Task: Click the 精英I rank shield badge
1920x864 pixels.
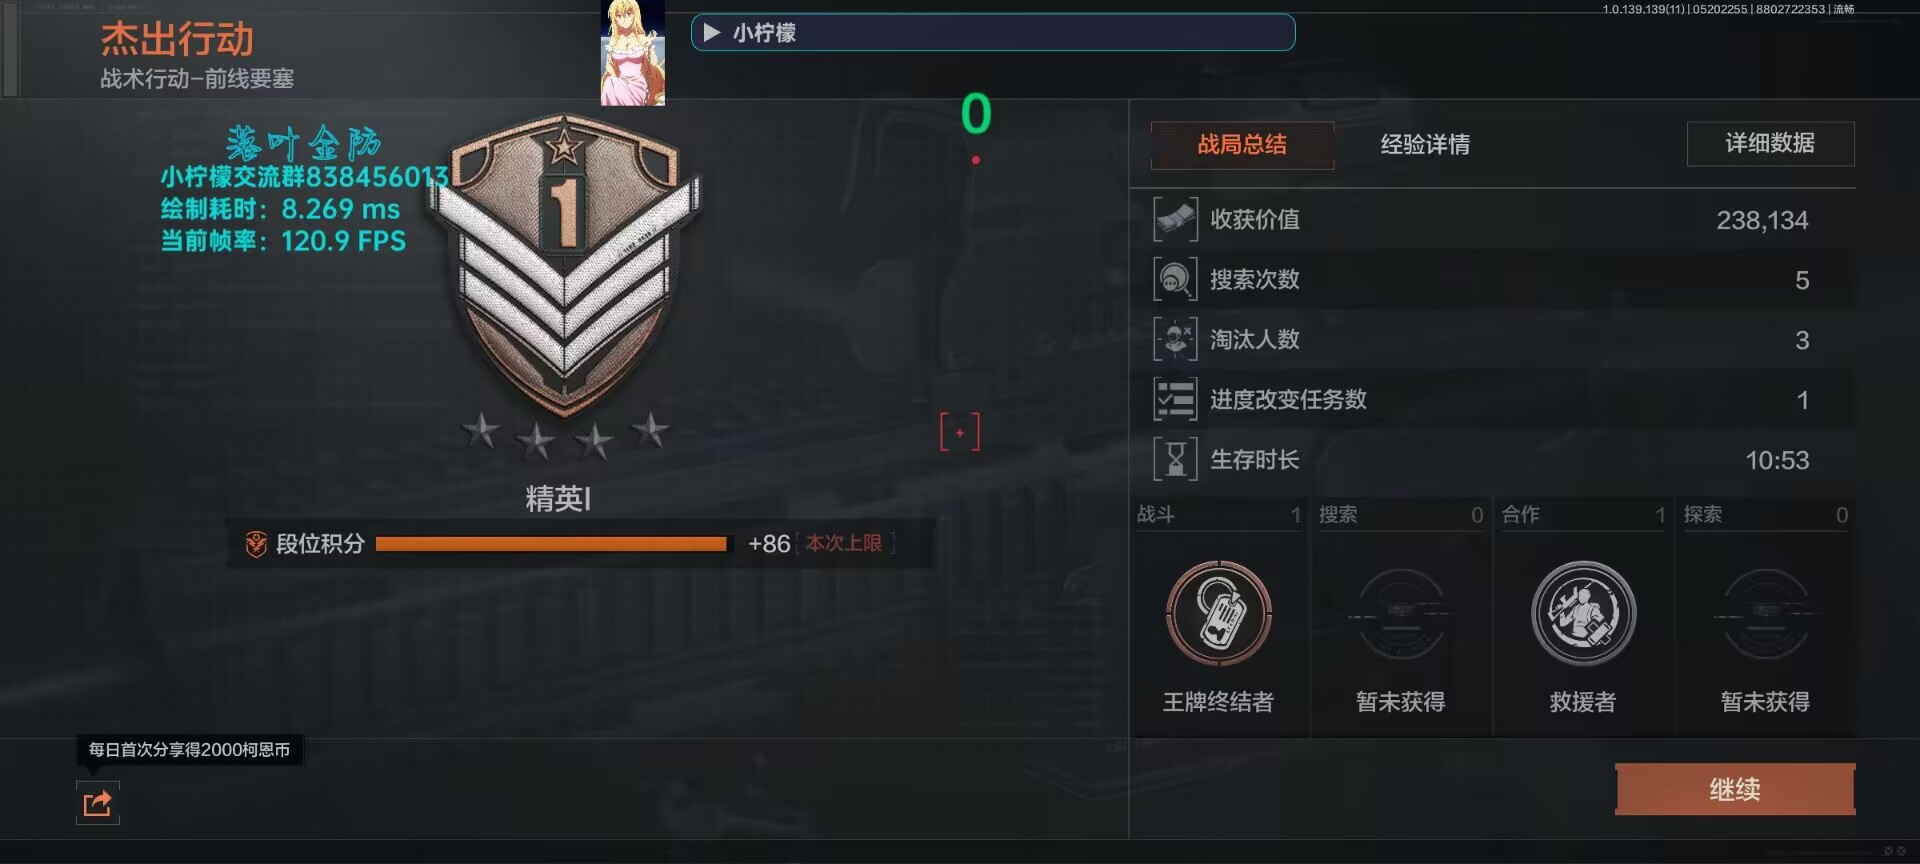Action: [x=565, y=265]
